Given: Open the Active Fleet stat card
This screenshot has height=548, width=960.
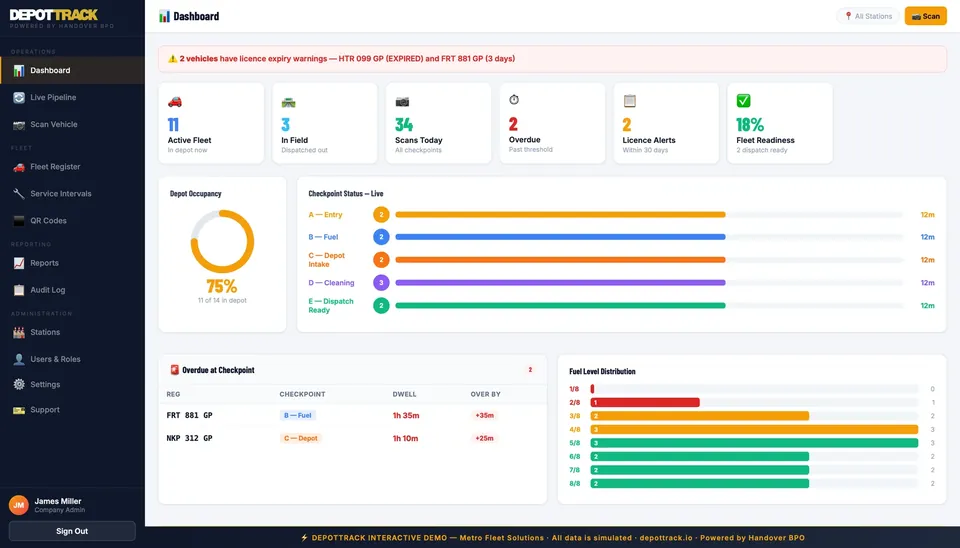Looking at the screenshot, I should click(x=211, y=124).
